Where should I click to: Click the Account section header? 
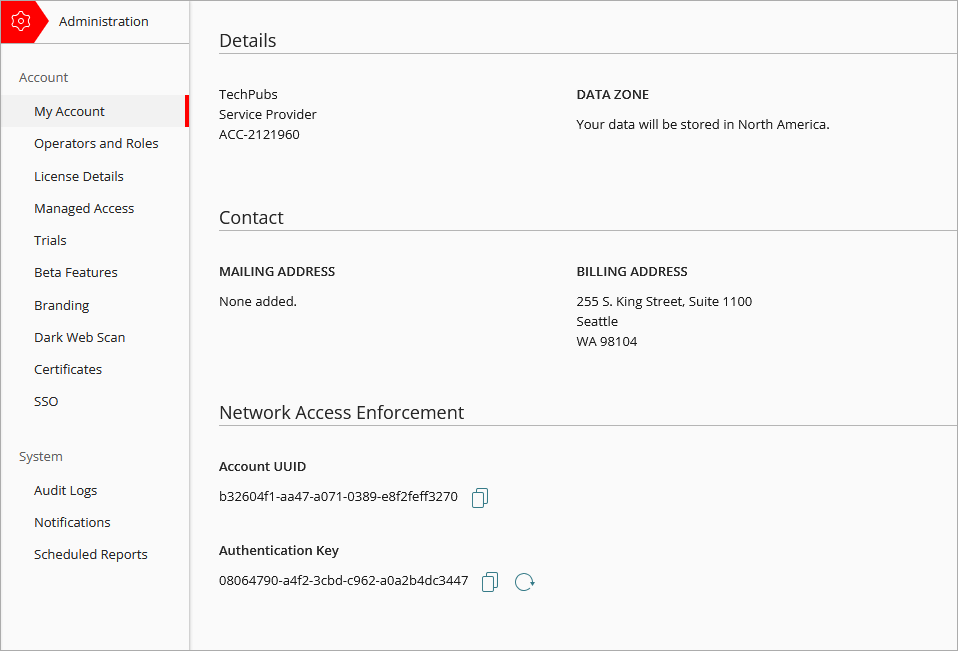43,77
